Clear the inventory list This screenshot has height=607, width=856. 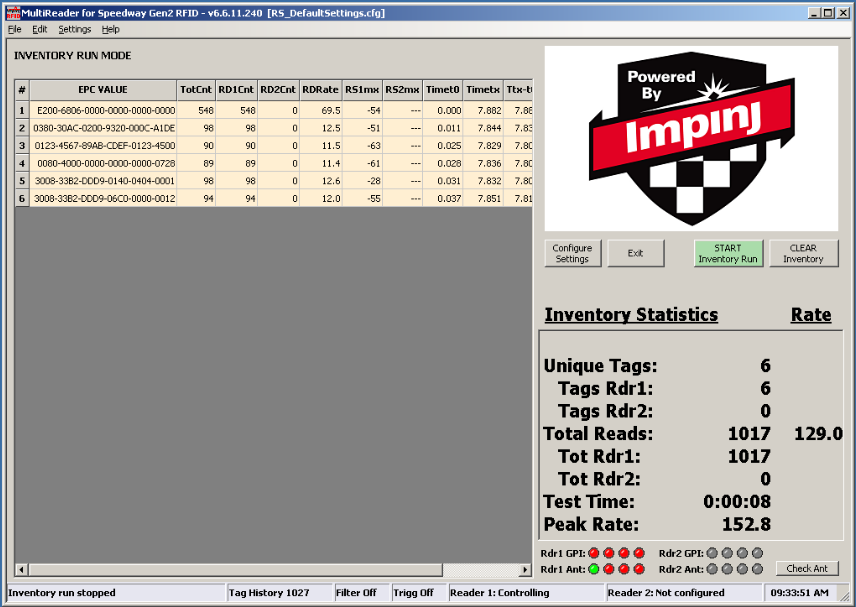coord(804,253)
